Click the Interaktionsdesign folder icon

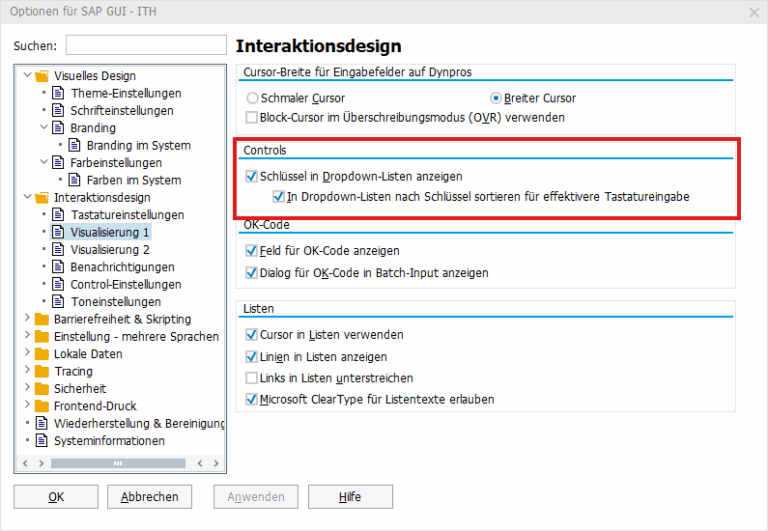point(42,197)
